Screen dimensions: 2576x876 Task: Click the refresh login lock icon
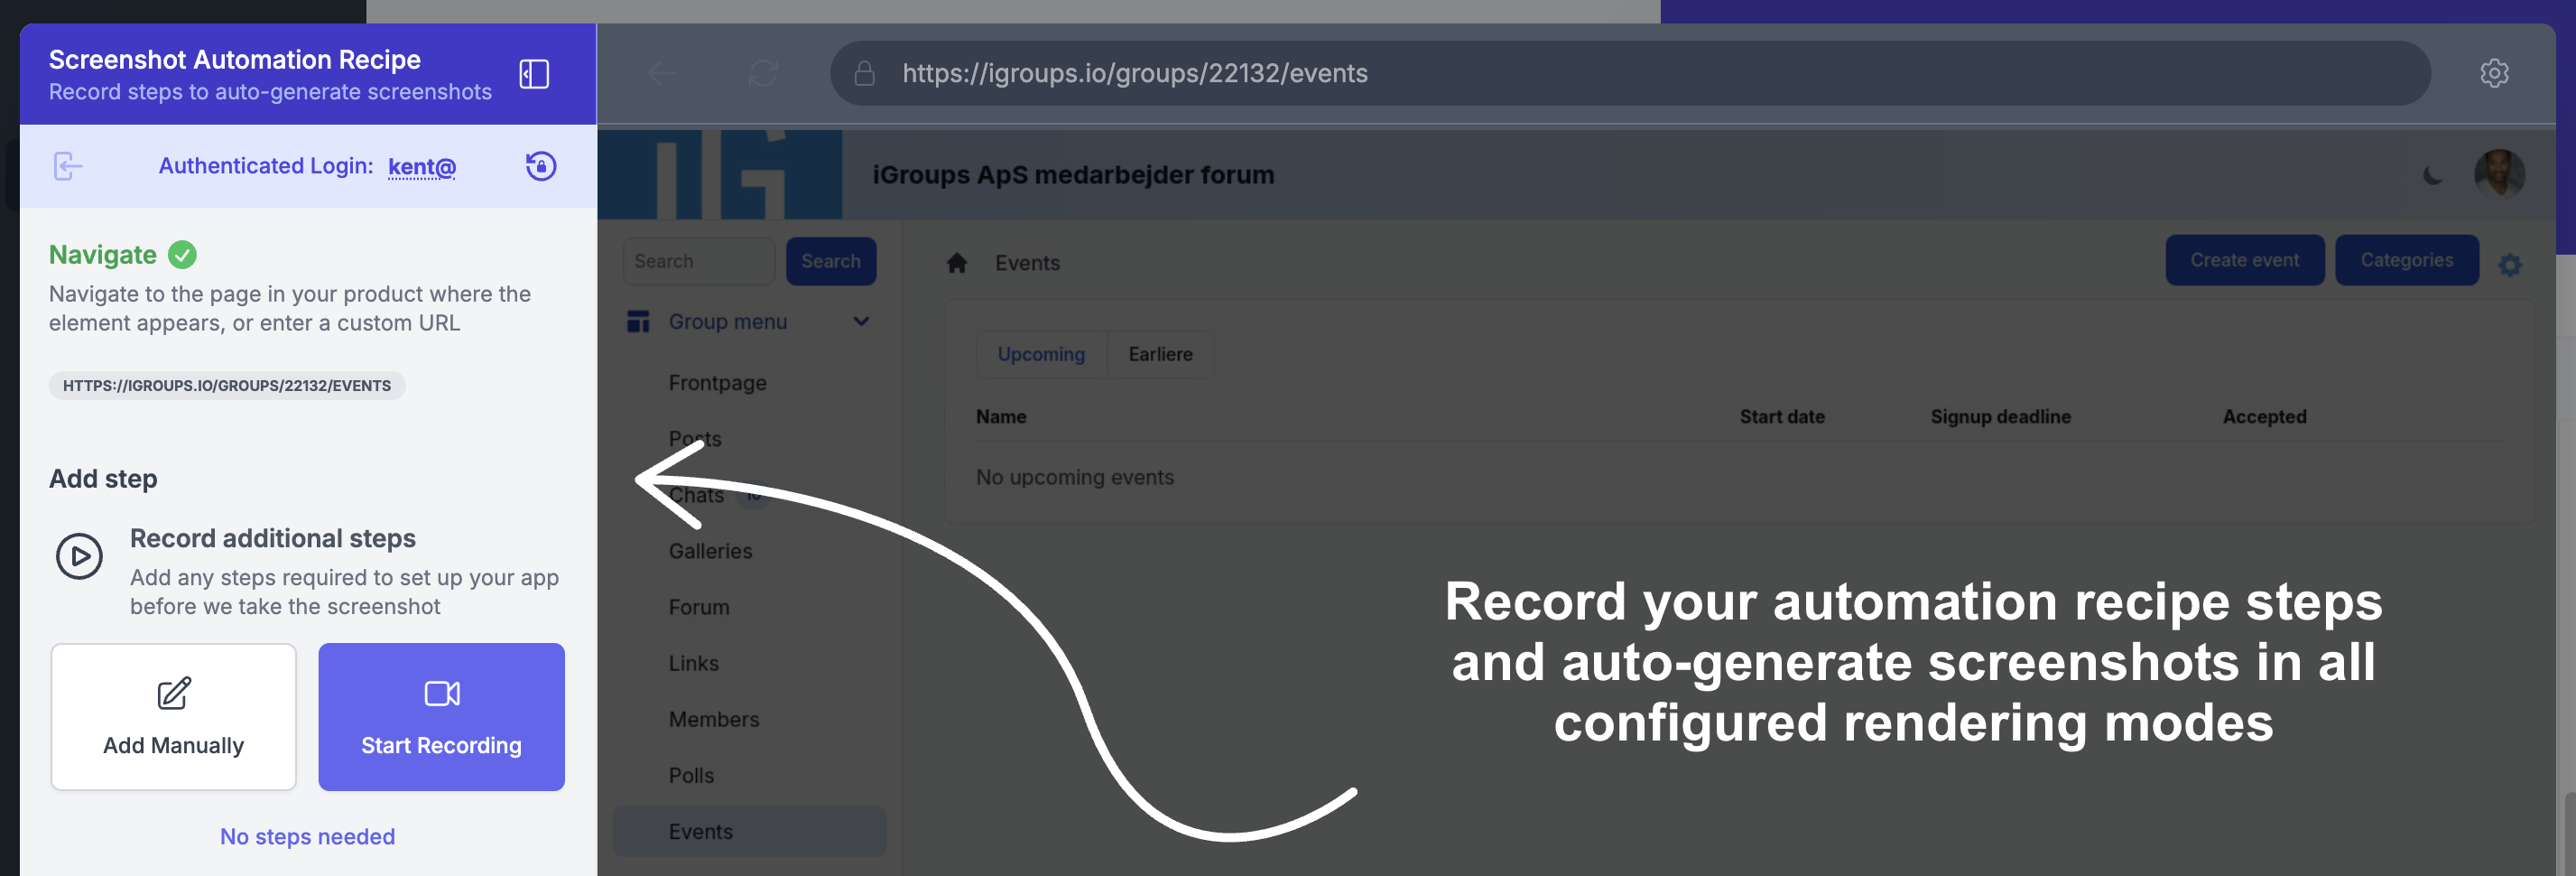[x=541, y=166]
